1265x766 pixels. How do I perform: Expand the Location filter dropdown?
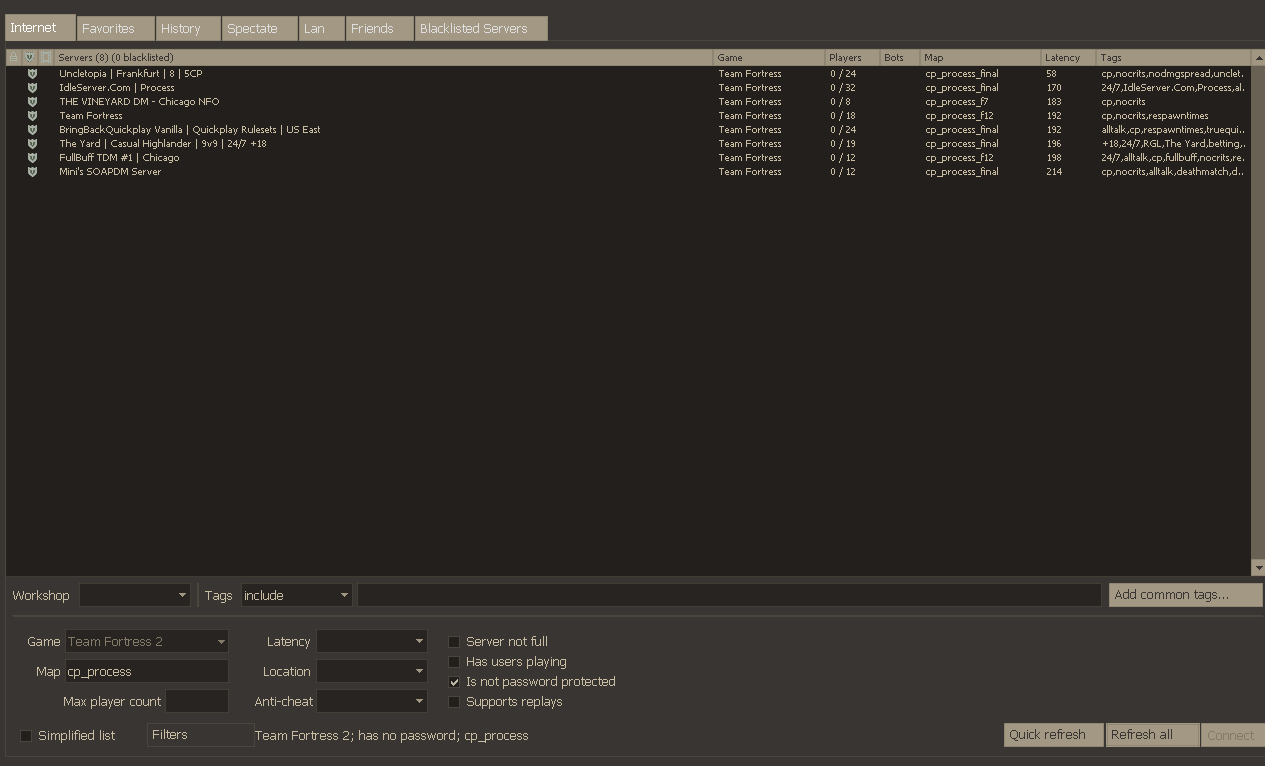[x=372, y=672]
